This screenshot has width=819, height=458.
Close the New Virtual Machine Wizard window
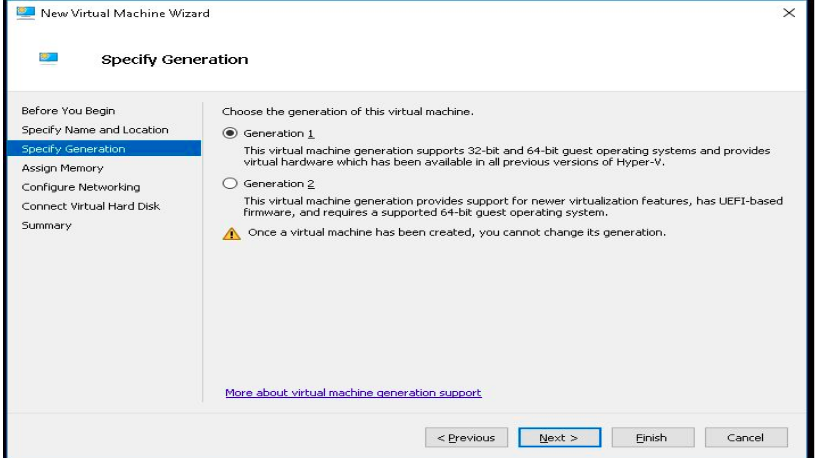click(789, 13)
